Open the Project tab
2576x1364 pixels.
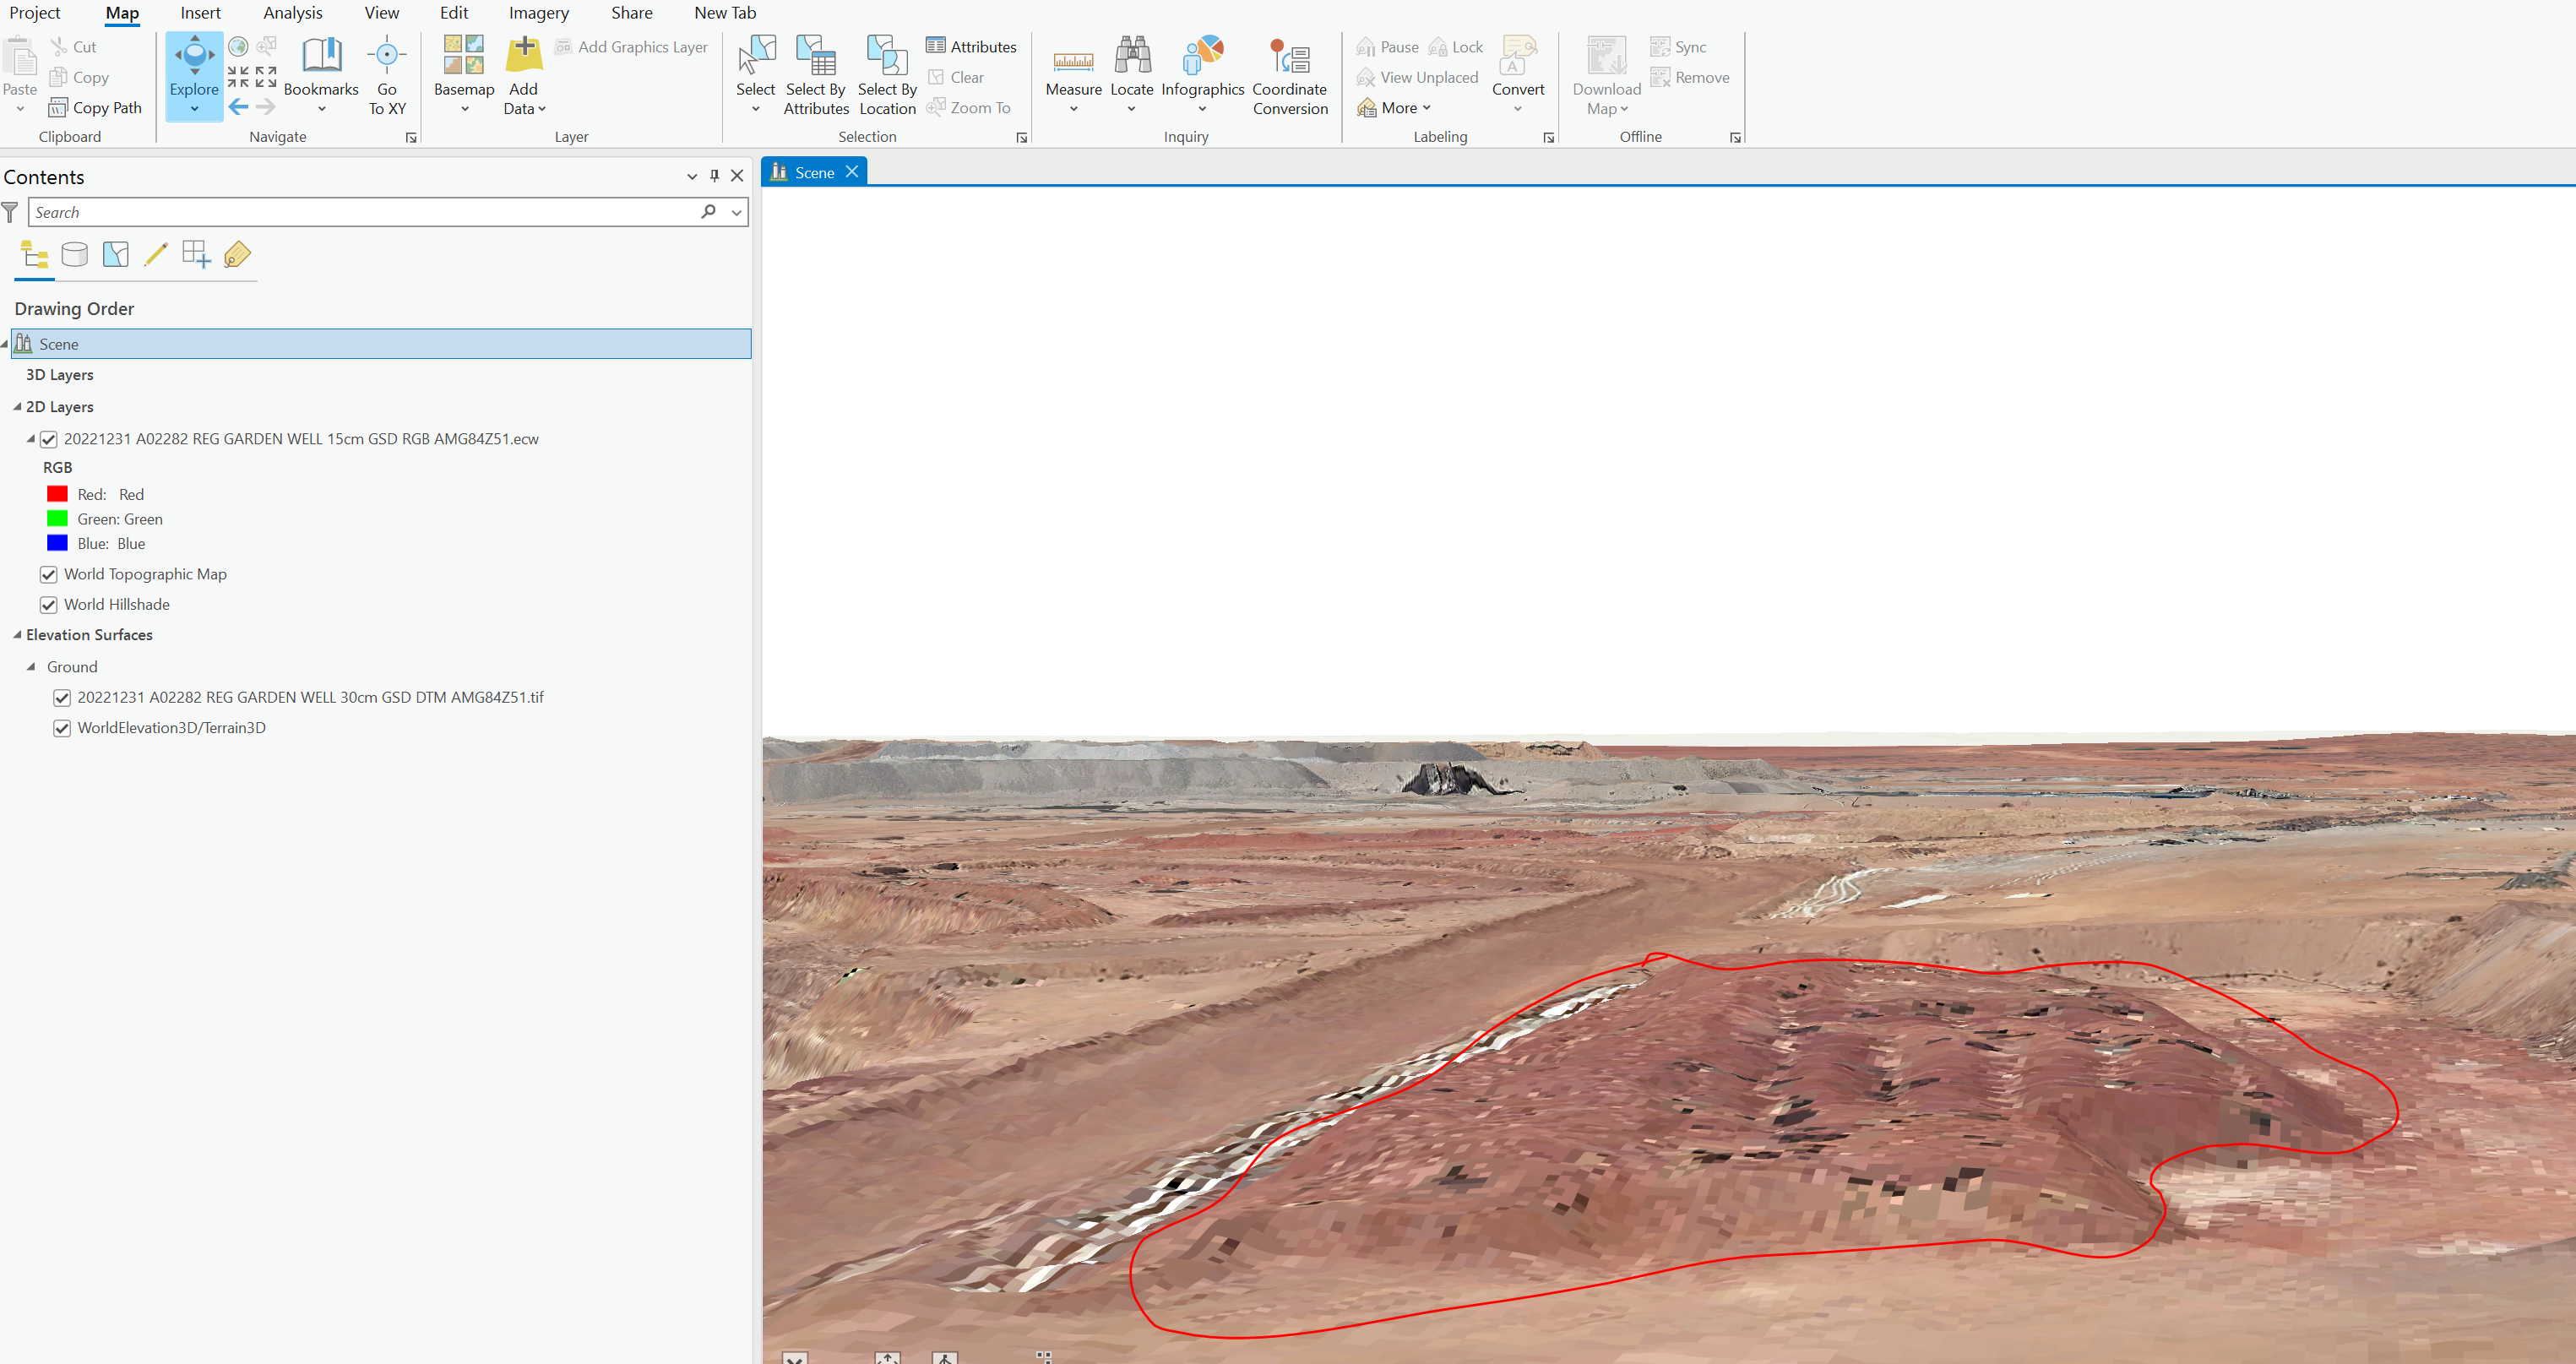click(x=35, y=13)
